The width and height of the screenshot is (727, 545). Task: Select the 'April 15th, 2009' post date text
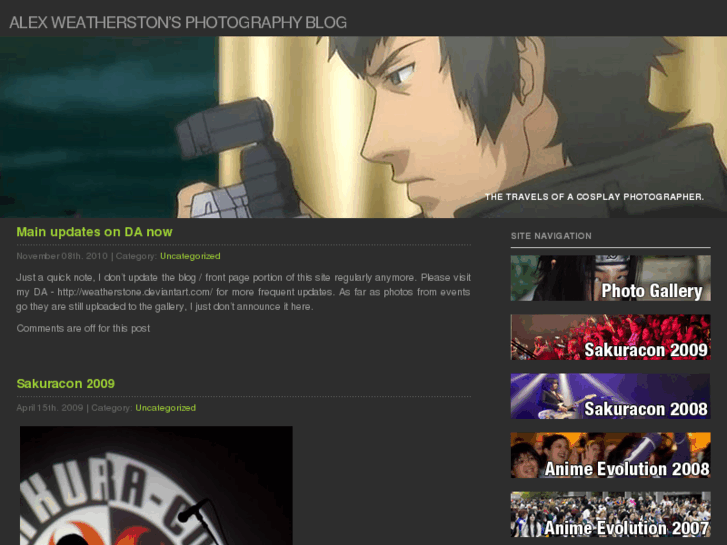click(50, 408)
